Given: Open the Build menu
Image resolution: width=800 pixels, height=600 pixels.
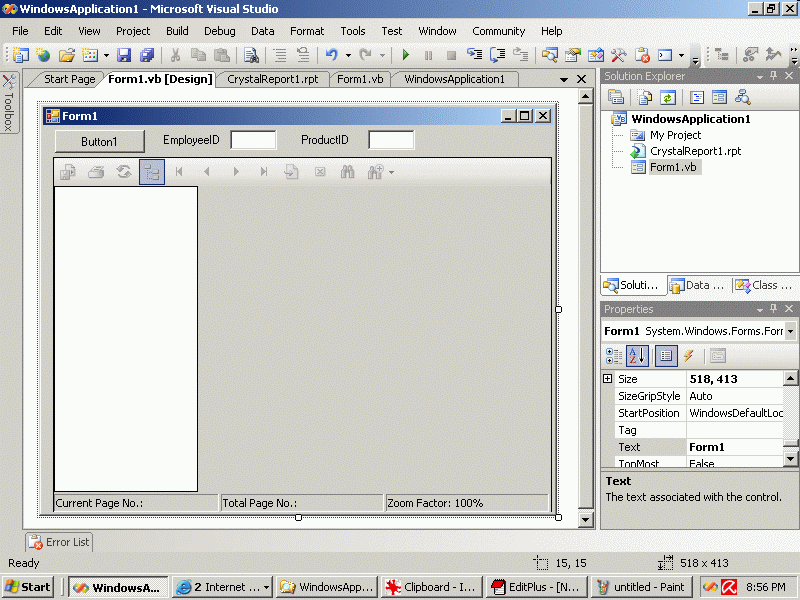Looking at the screenshot, I should pos(177,31).
